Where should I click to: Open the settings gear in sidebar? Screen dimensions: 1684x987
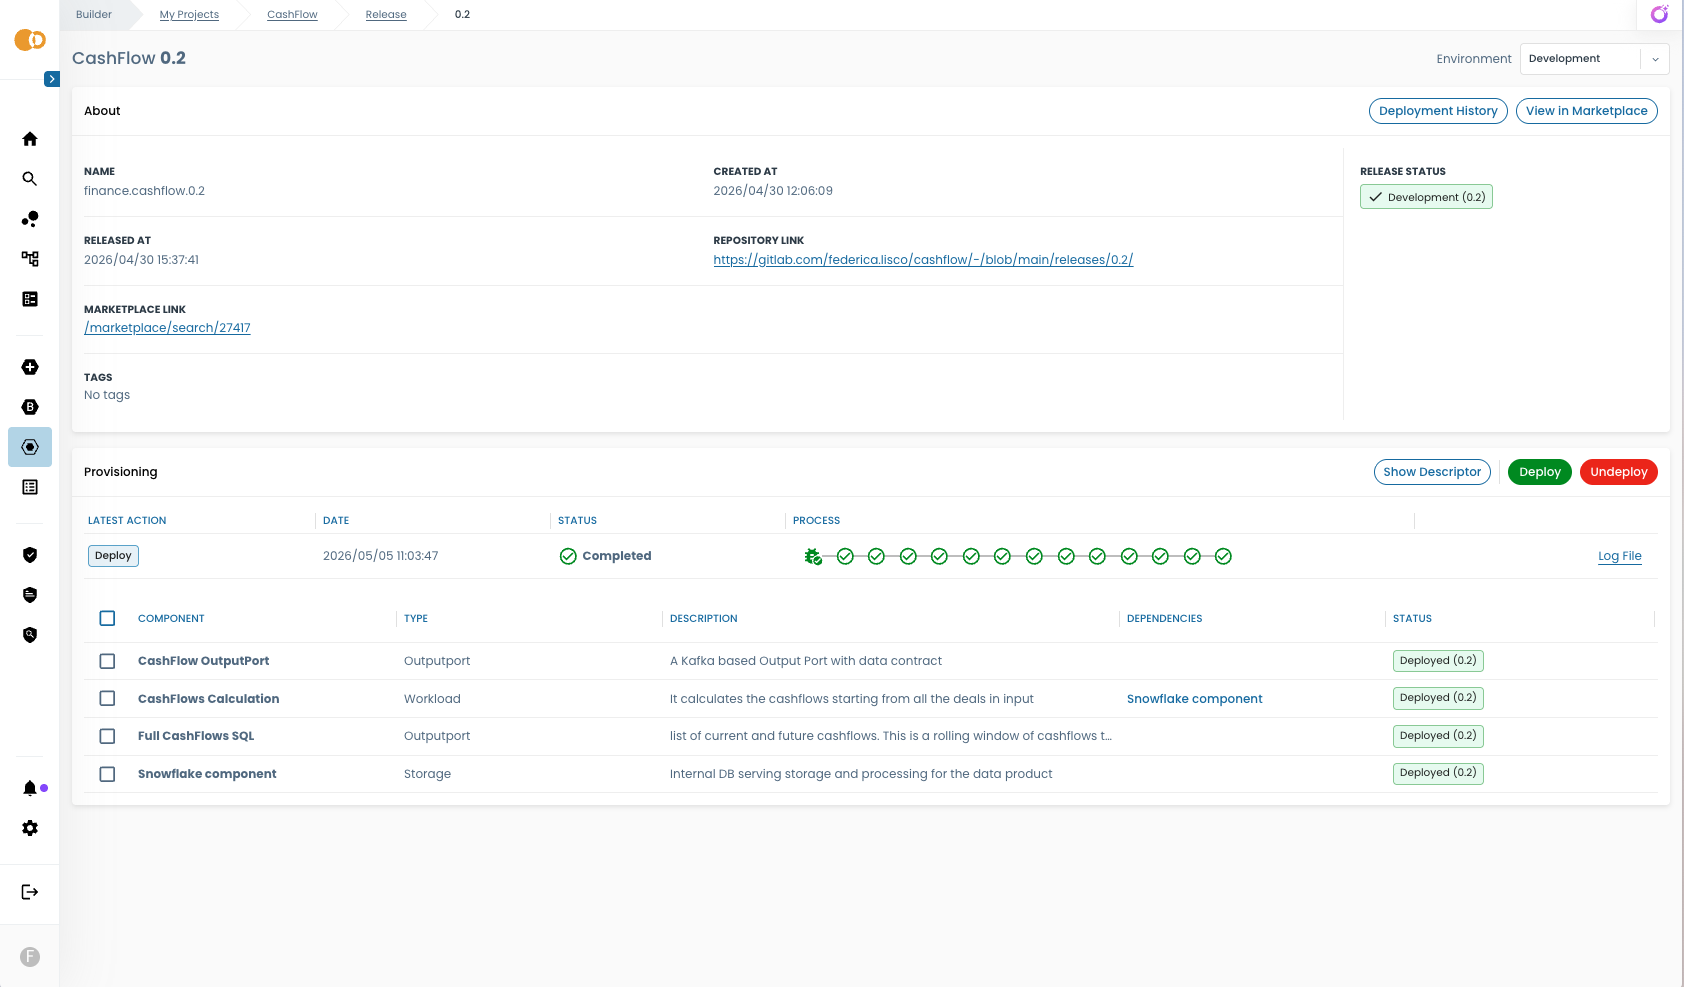click(x=30, y=828)
